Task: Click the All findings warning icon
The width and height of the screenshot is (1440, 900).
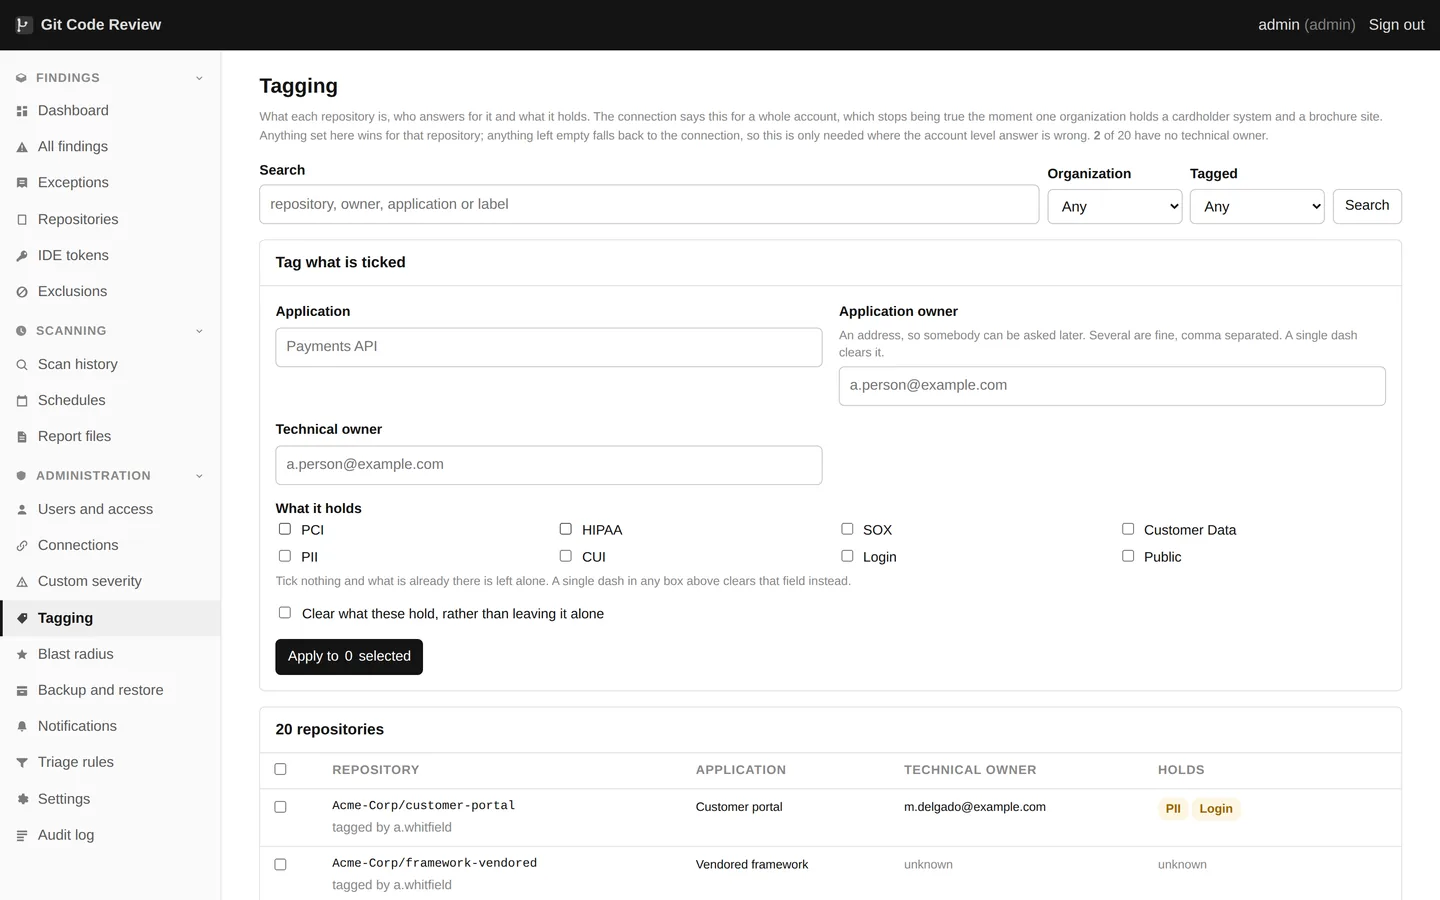Action: 22,147
